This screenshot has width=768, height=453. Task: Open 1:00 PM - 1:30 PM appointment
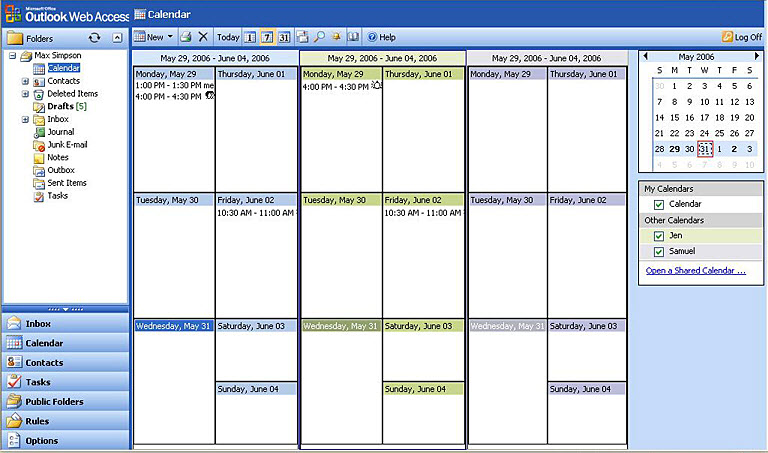[x=174, y=85]
